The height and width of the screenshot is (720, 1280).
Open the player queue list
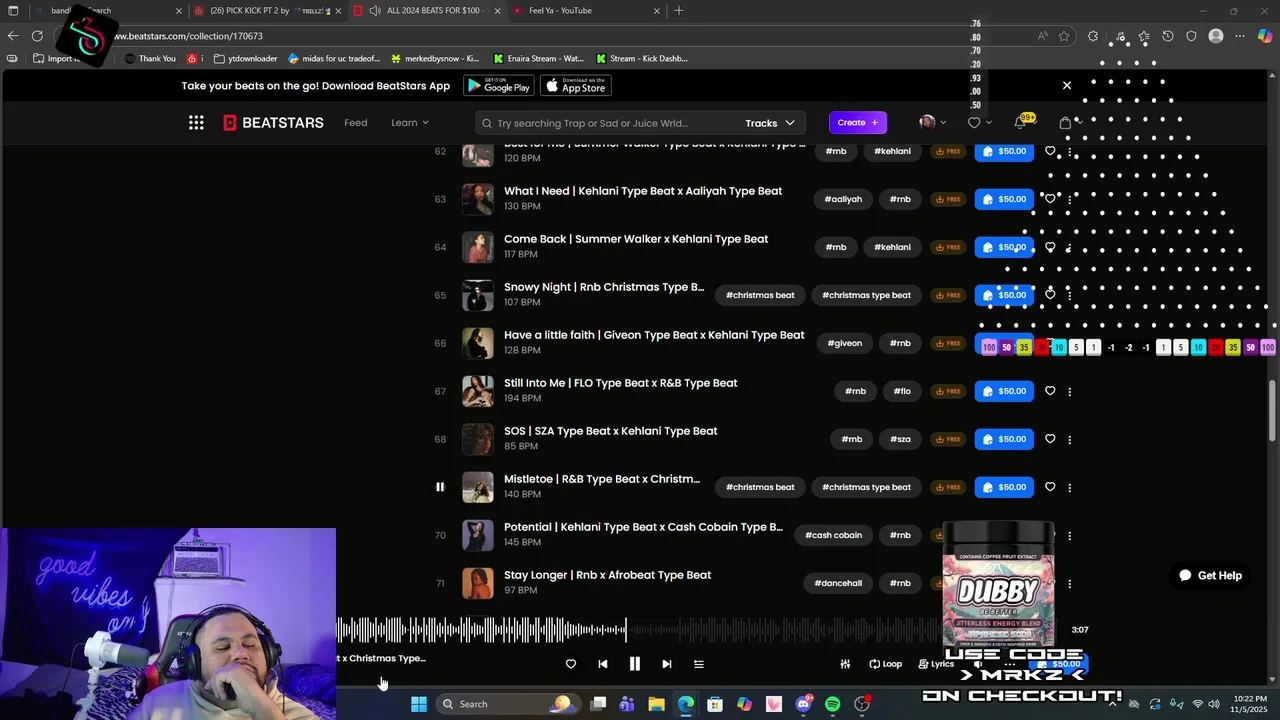coord(699,664)
